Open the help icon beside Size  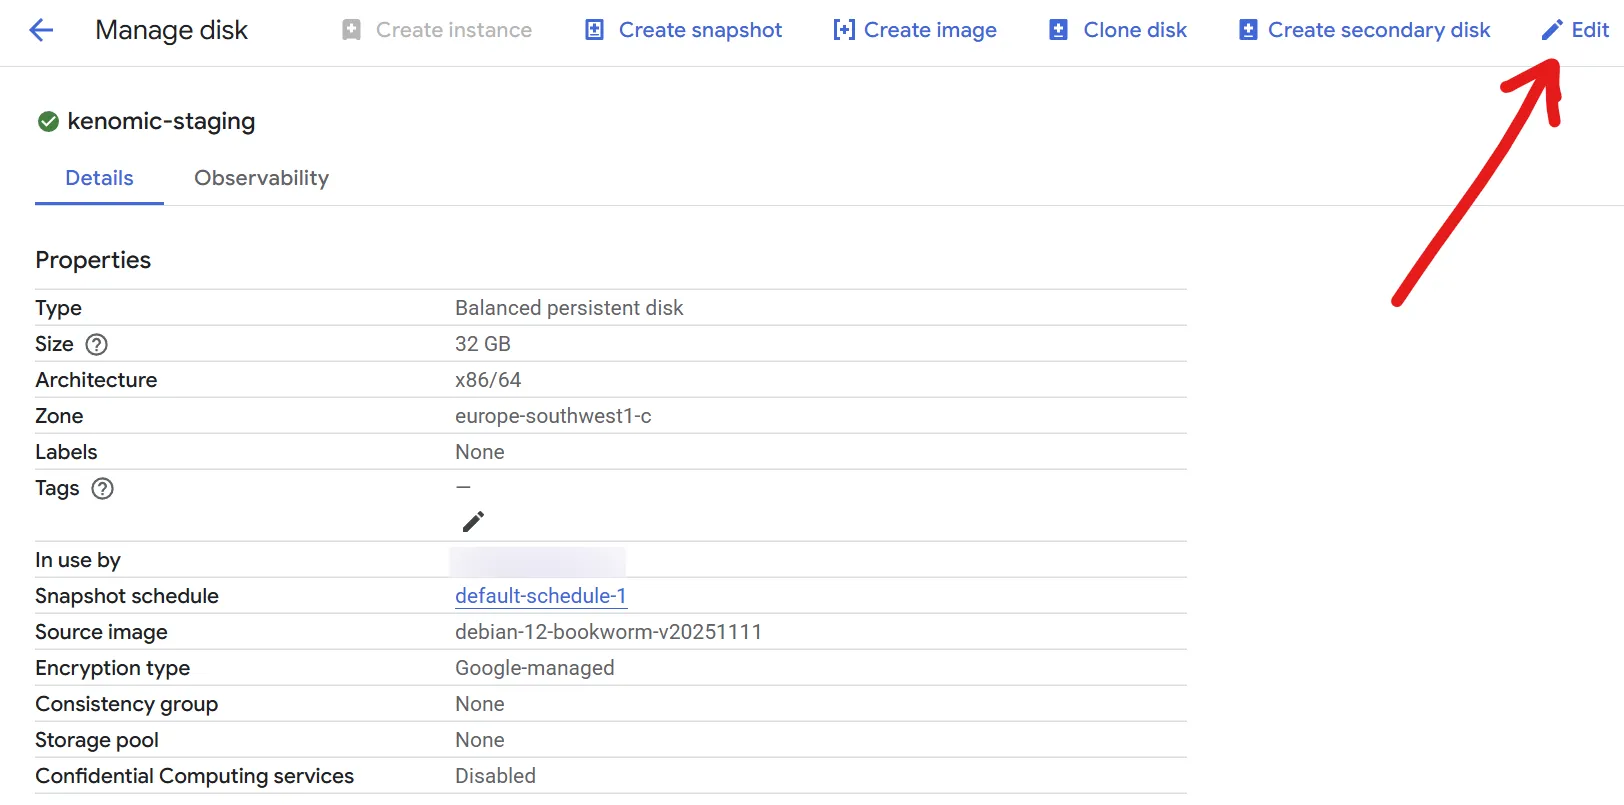tap(96, 345)
